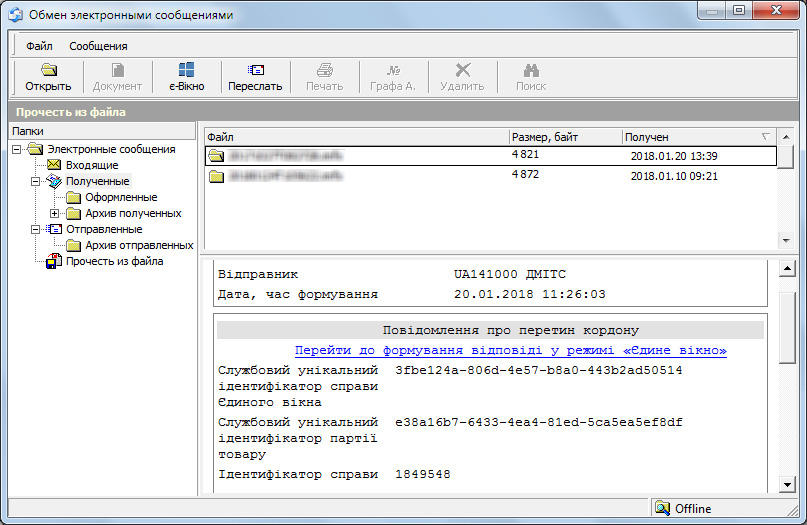Viewport: 807px width, 525px height.
Task: Click the Документ toolbar icon
Action: click(117, 69)
